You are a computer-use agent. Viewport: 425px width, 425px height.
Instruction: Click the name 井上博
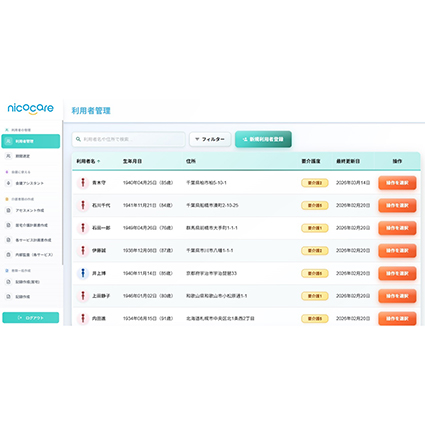99,273
